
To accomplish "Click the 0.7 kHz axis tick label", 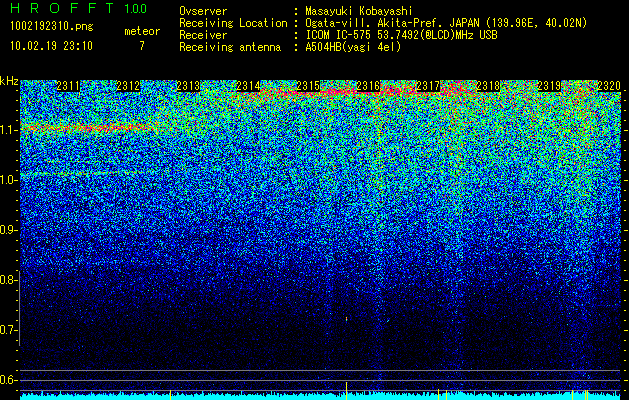I will tap(7, 330).
